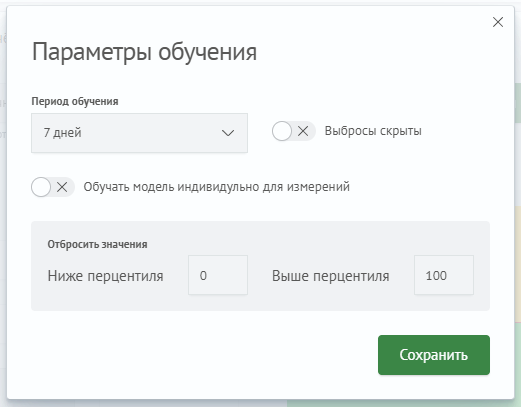The height and width of the screenshot is (407, 521).
Task: Click the Ниже перцентиля label
Action: tap(105, 276)
